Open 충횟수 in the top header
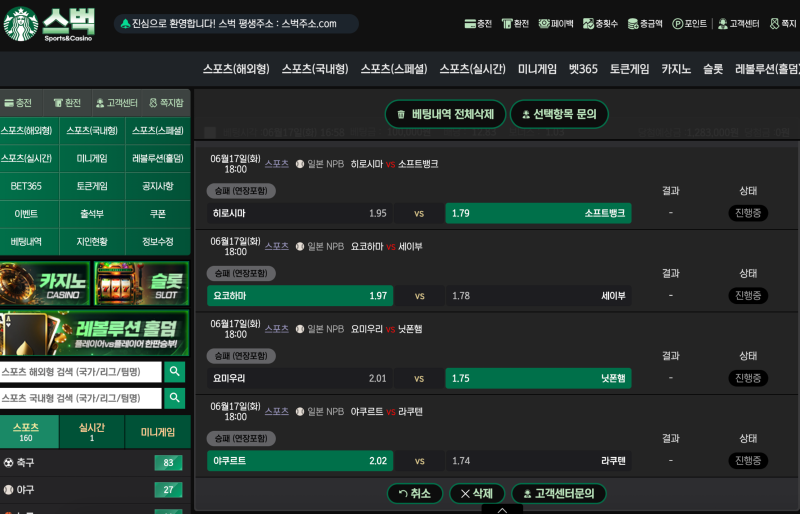800x514 pixels. (x=601, y=23)
